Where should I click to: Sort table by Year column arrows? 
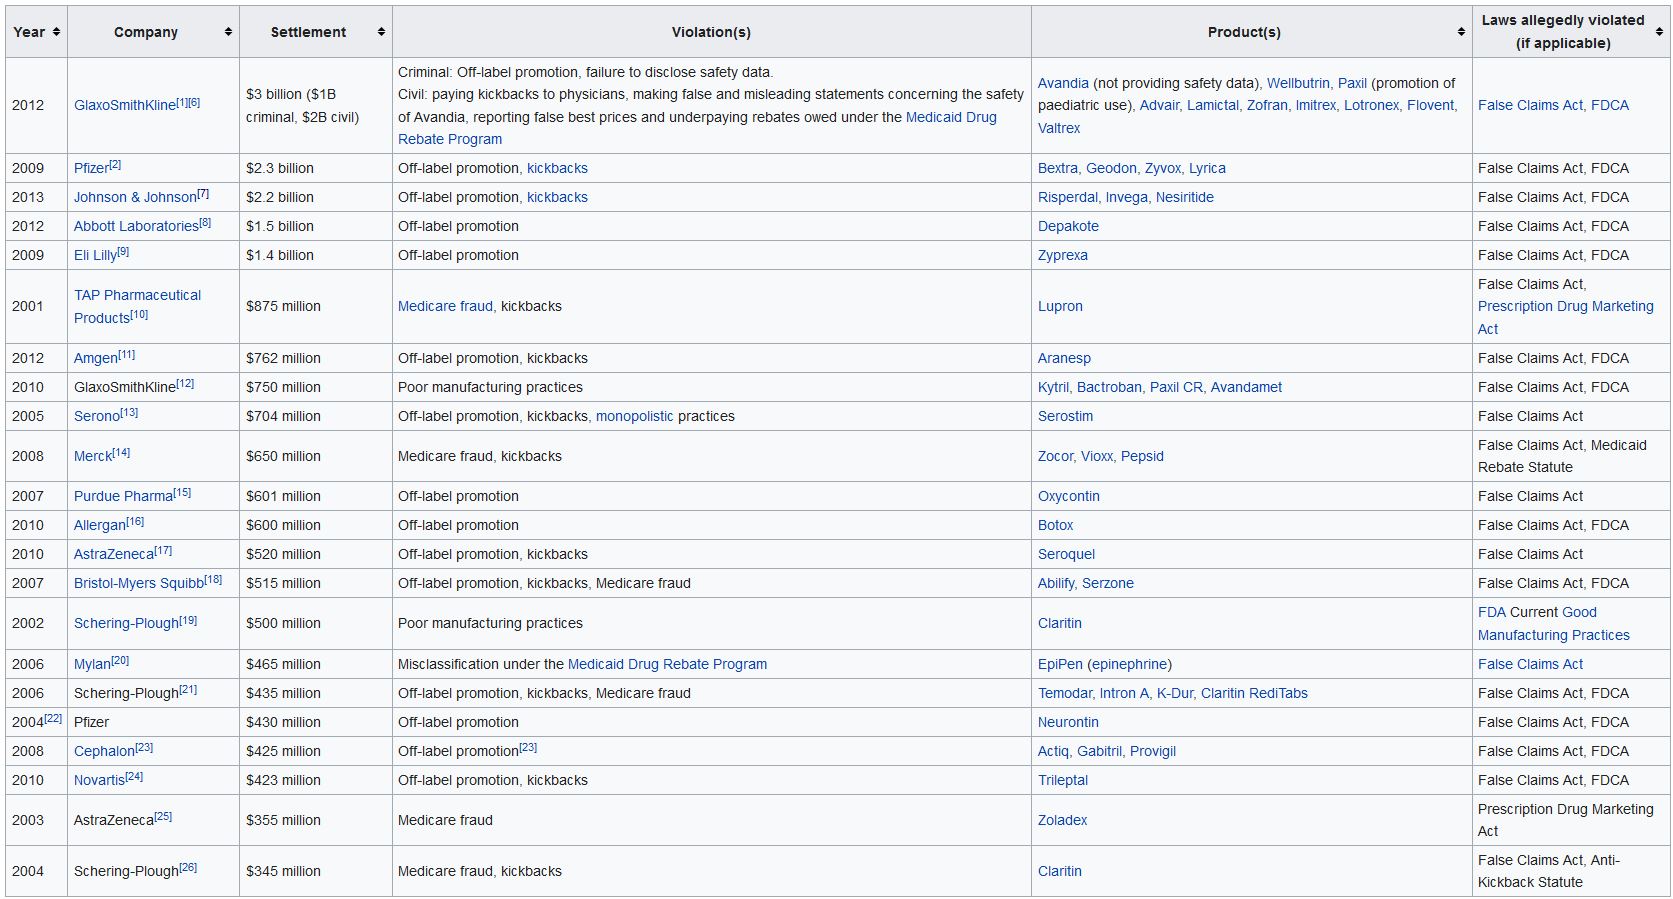pos(56,32)
